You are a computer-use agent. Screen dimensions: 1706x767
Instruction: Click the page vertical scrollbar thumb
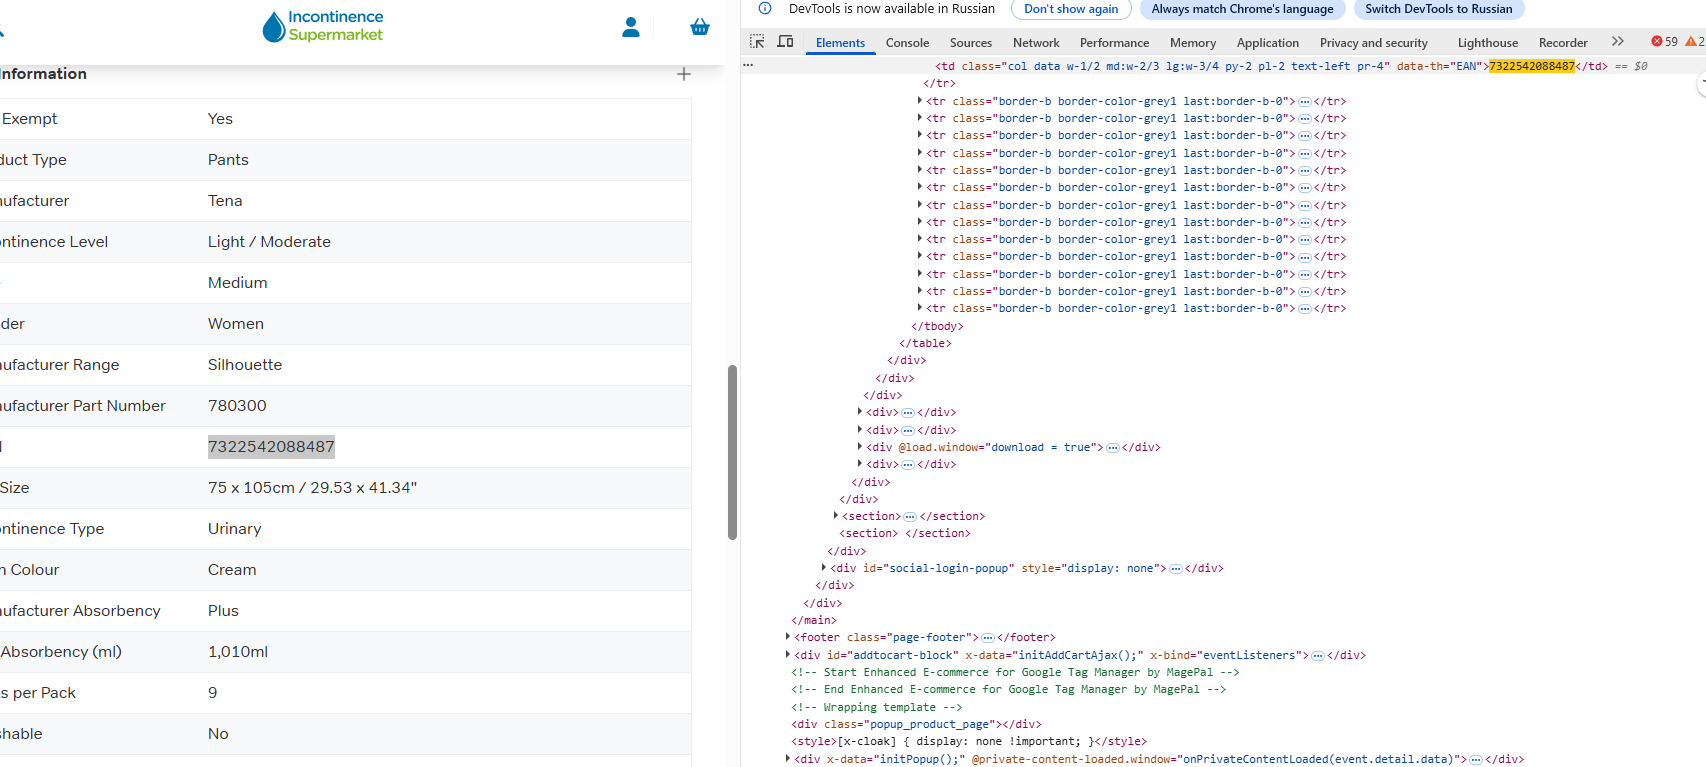coord(732,452)
